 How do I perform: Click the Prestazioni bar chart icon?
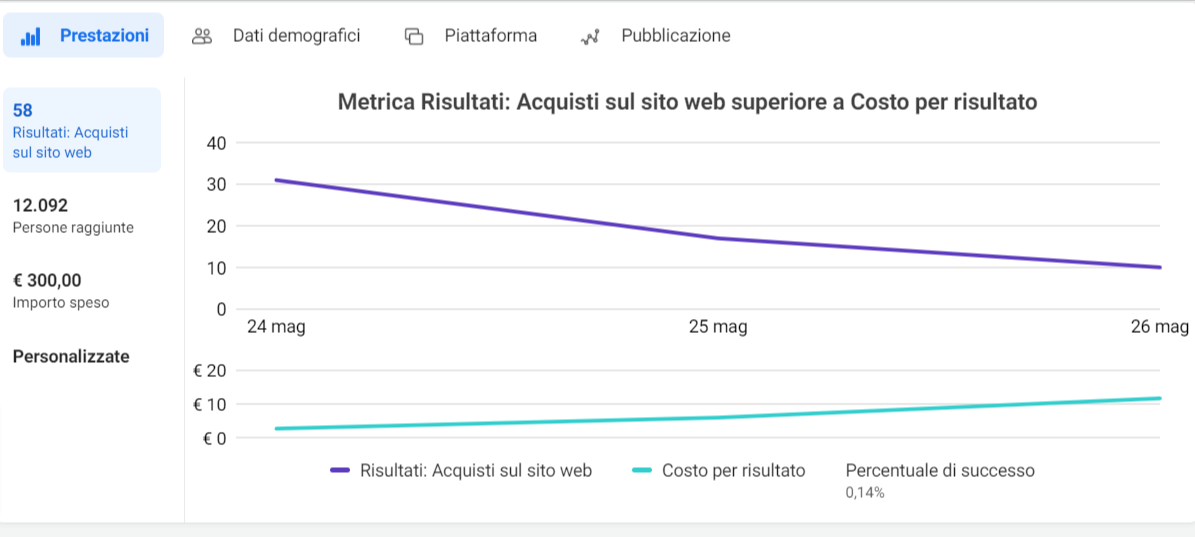pos(30,37)
